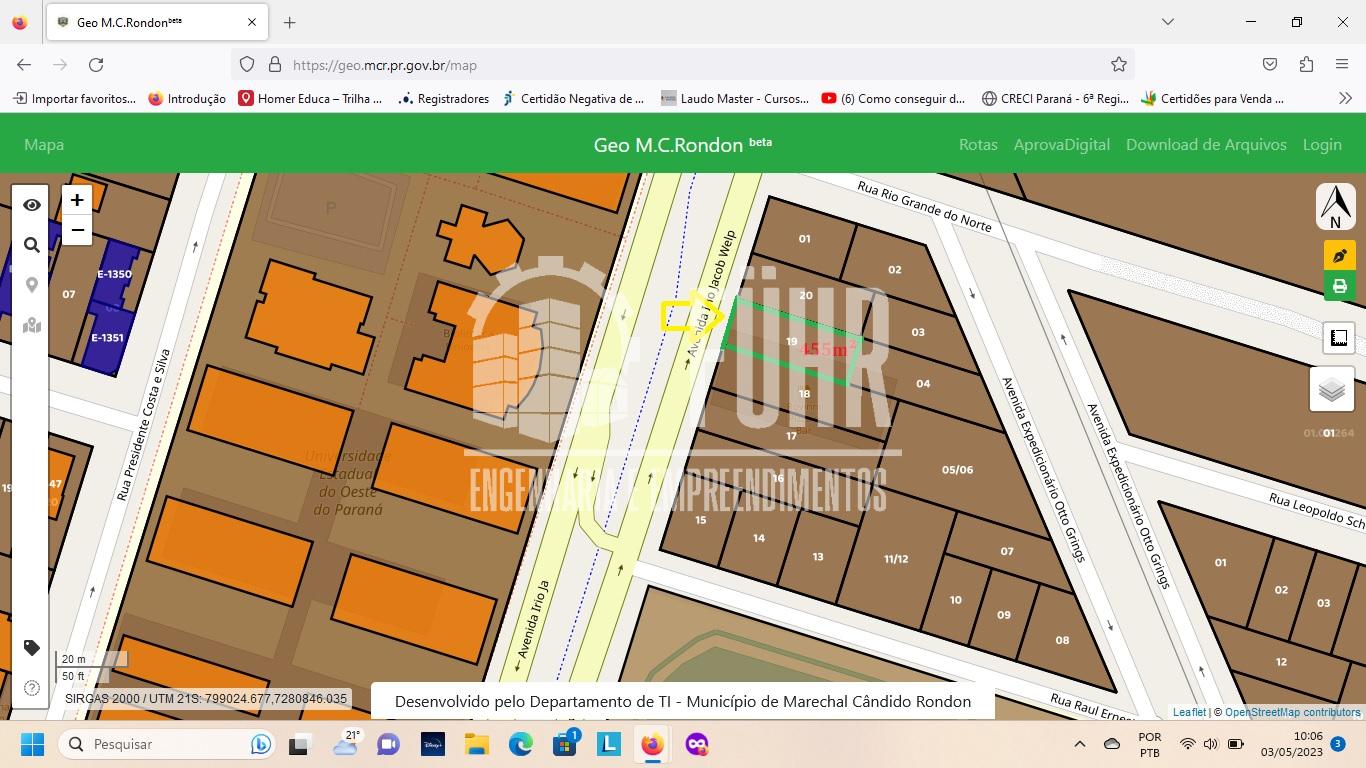Click the Pesquisar taskbar search box

(168, 744)
